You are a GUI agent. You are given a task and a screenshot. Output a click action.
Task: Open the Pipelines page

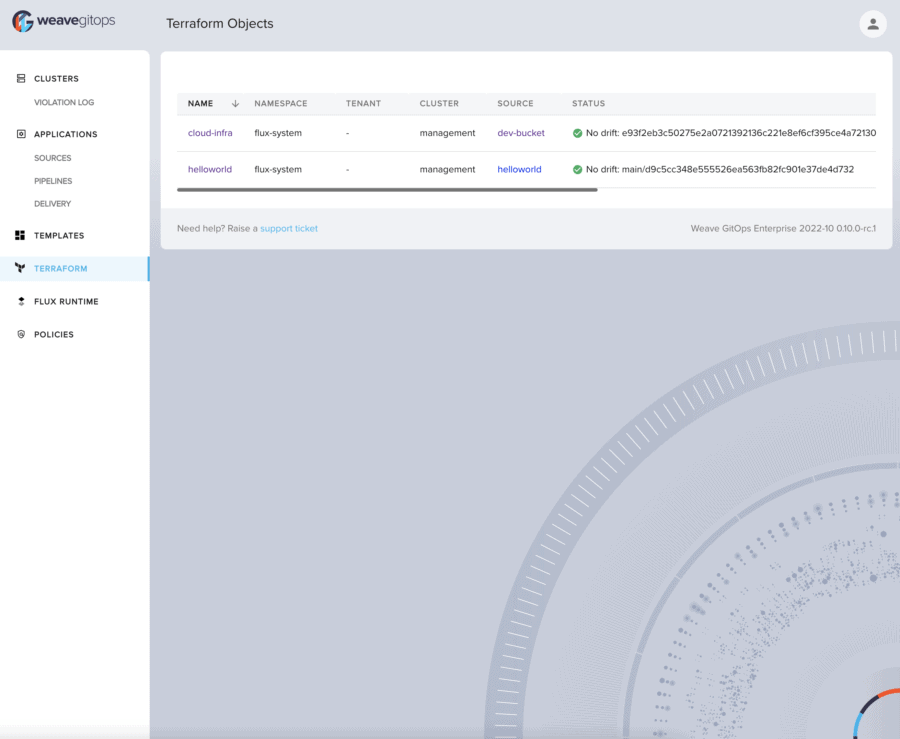coord(52,181)
